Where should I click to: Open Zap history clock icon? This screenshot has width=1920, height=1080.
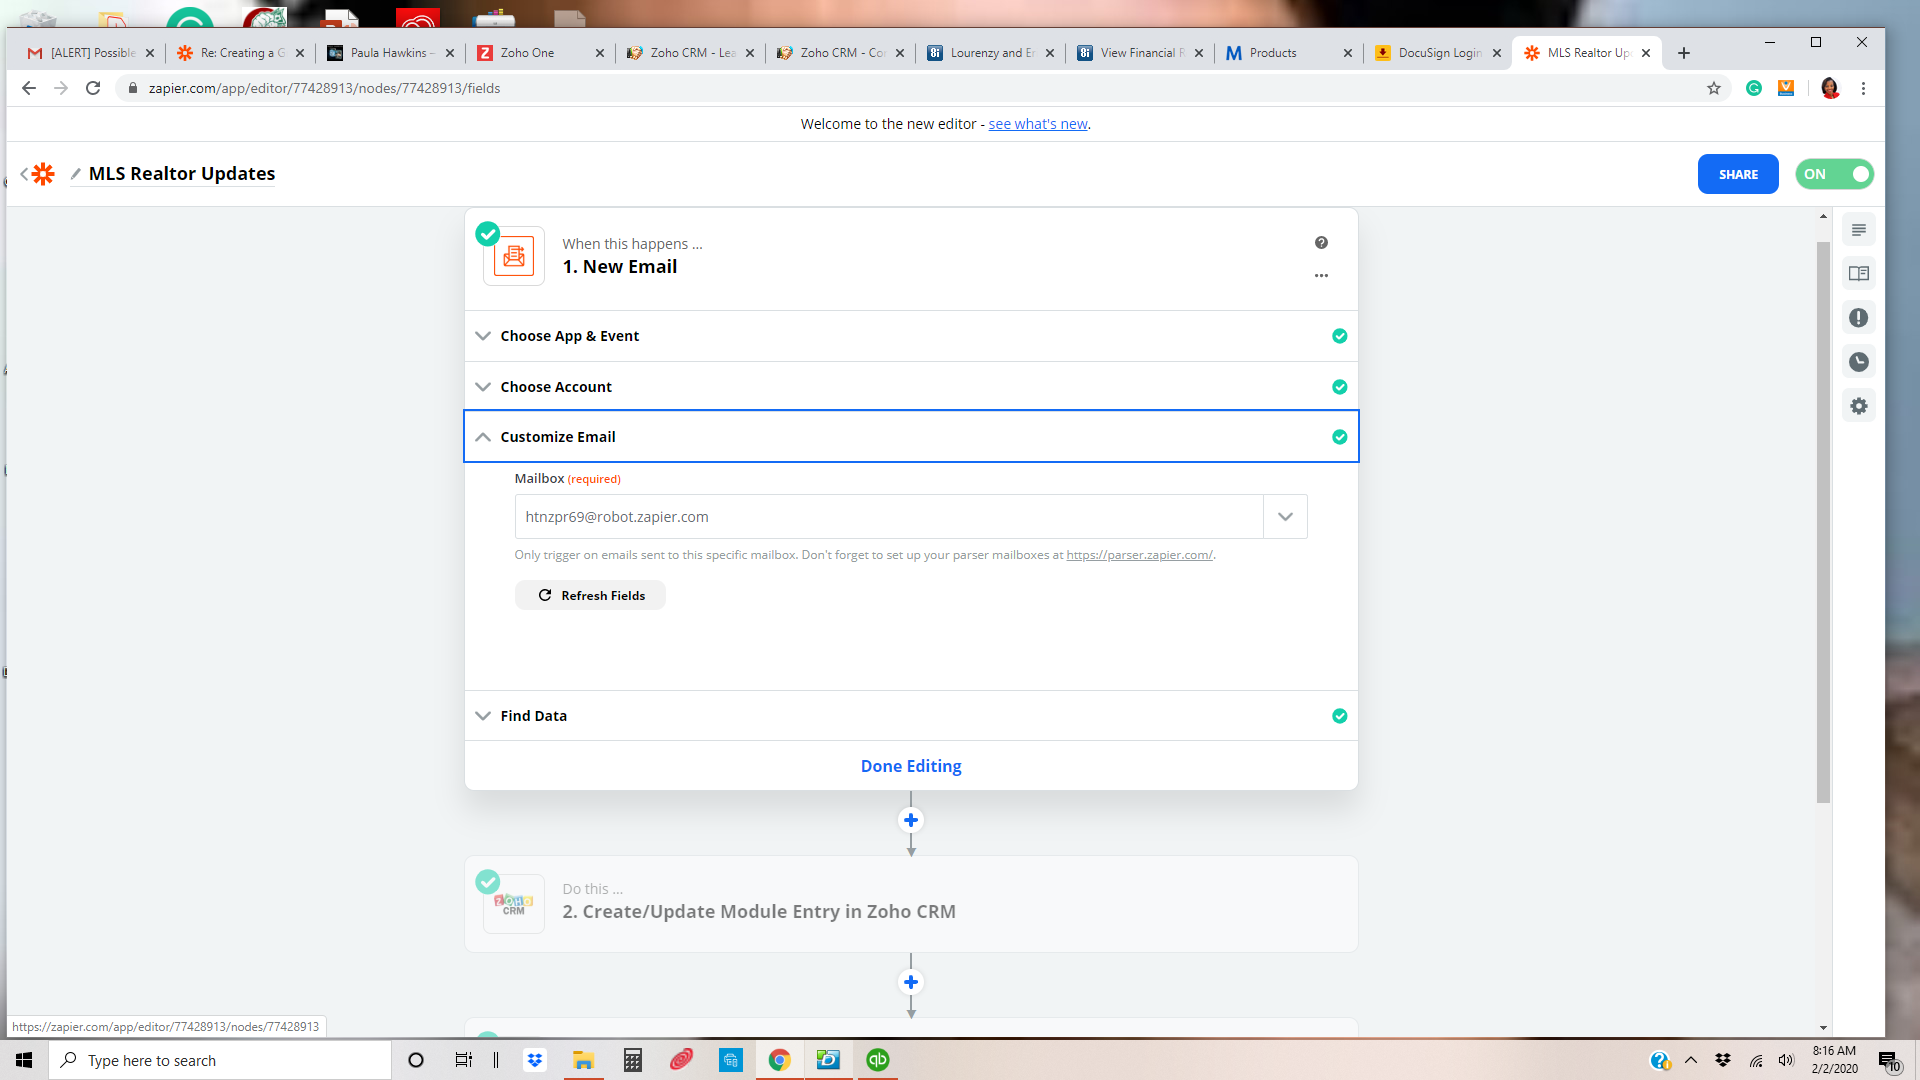1858,362
